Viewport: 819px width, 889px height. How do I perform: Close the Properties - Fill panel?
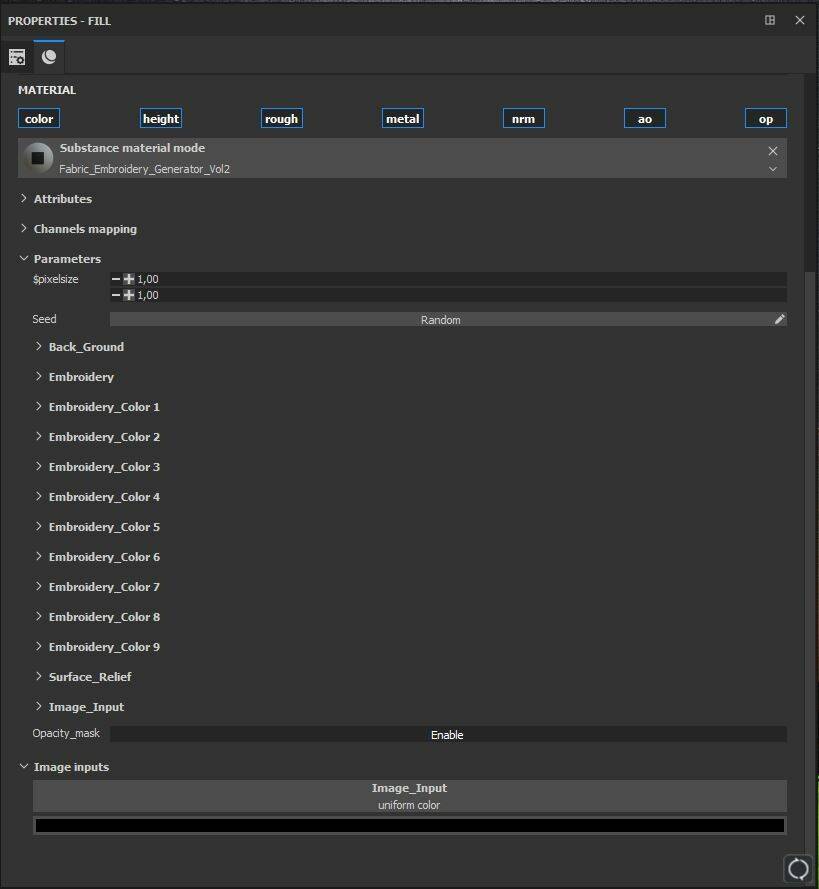pyautogui.click(x=800, y=20)
